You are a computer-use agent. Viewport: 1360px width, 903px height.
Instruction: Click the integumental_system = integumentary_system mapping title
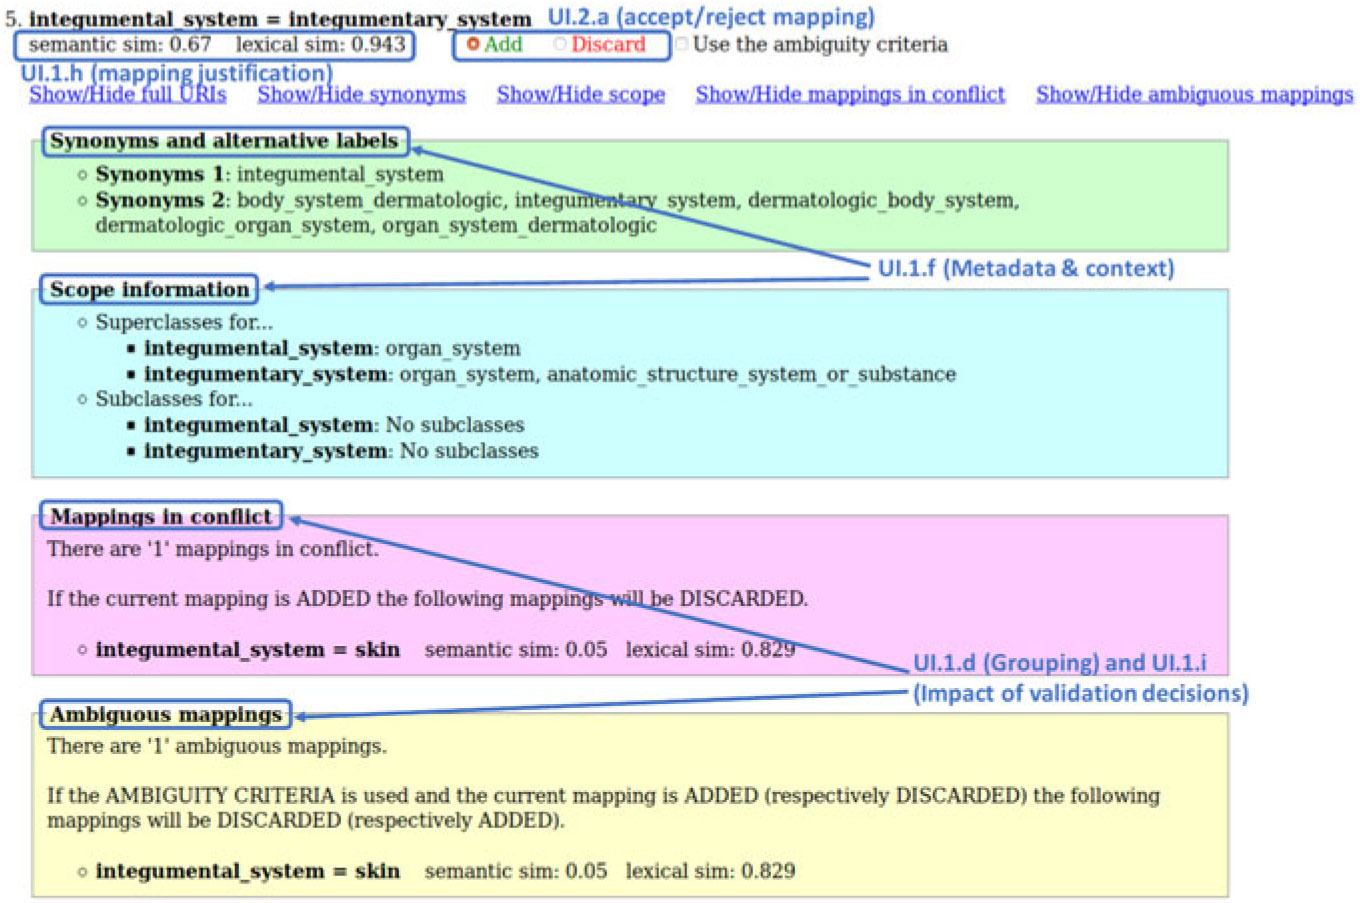[x=280, y=19]
